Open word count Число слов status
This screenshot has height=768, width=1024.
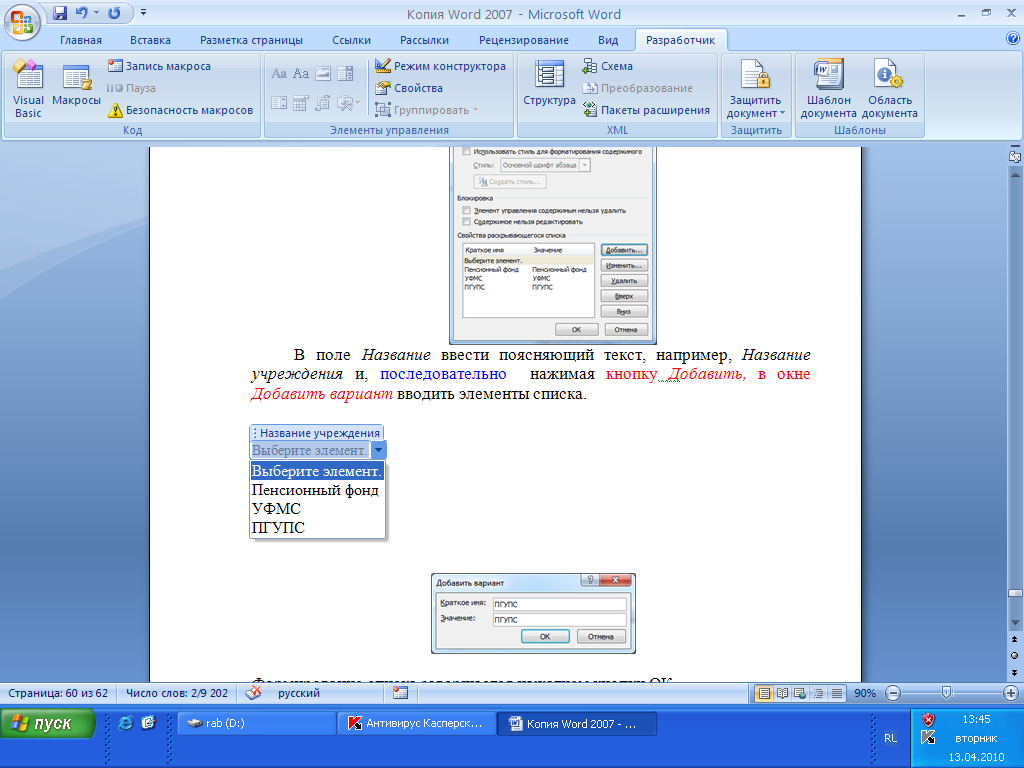pyautogui.click(x=177, y=694)
